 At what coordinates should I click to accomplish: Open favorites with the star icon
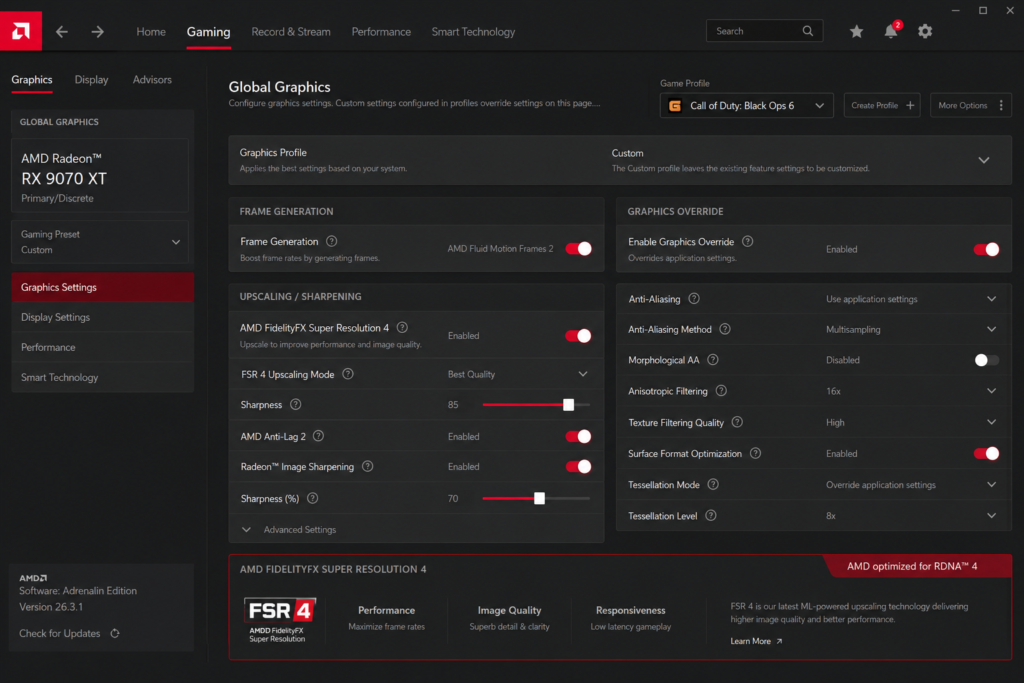(856, 31)
